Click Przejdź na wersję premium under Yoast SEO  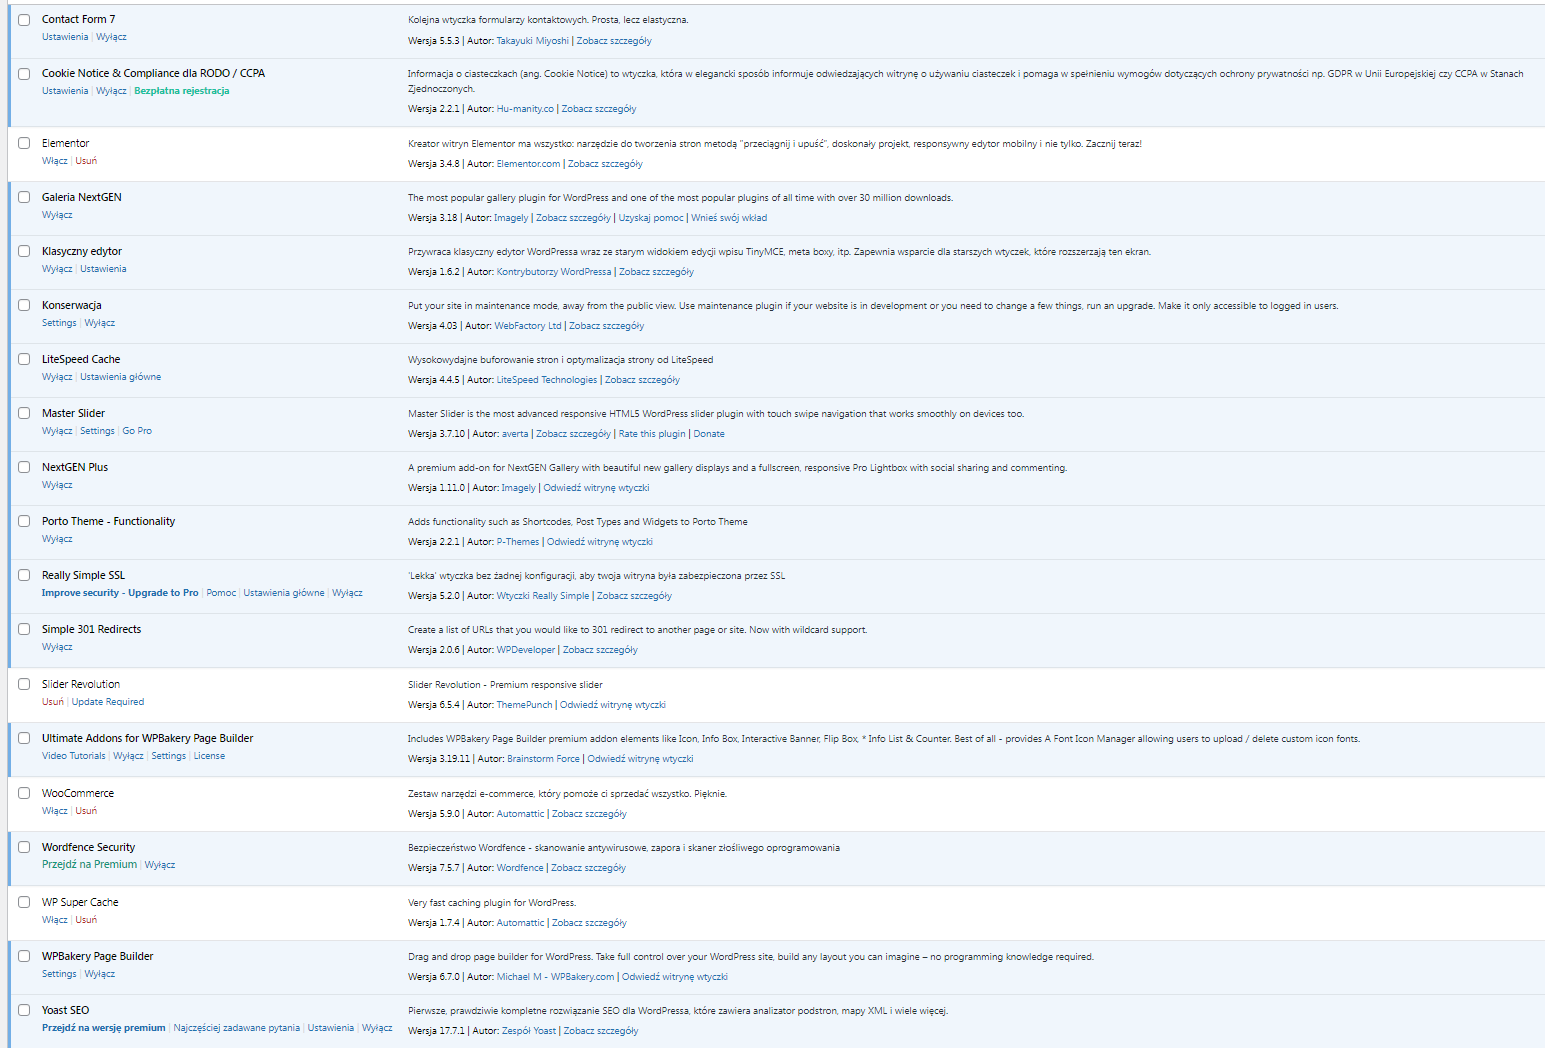(104, 1028)
